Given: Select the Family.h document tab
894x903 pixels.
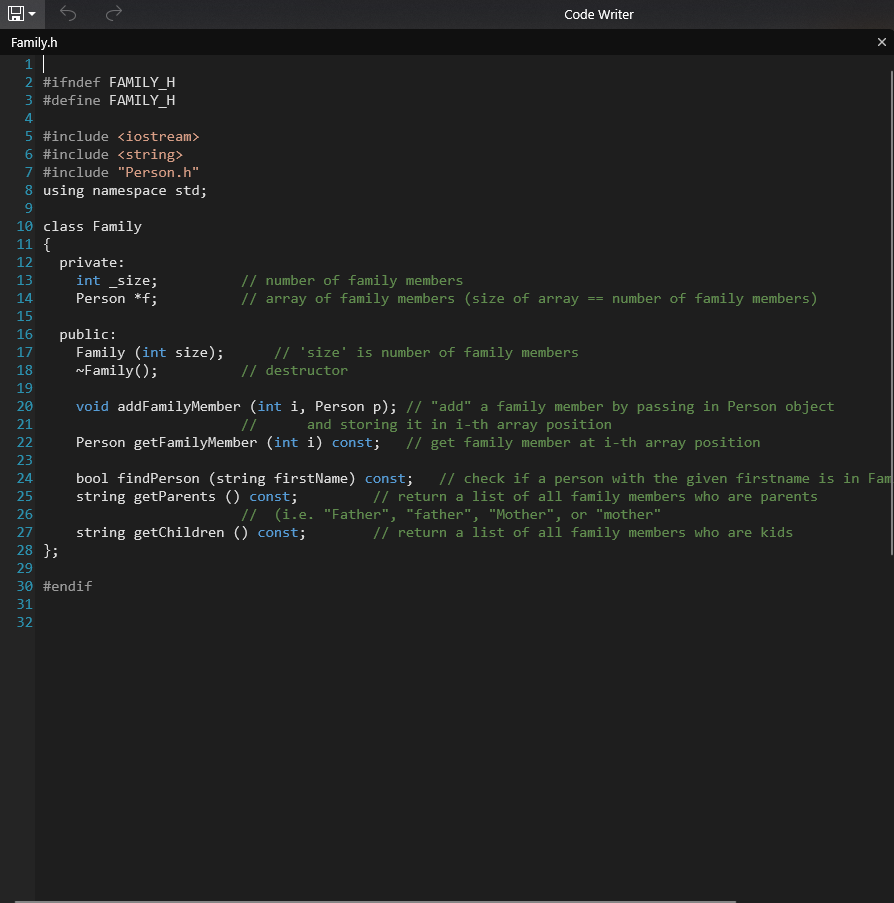Looking at the screenshot, I should 34,42.
